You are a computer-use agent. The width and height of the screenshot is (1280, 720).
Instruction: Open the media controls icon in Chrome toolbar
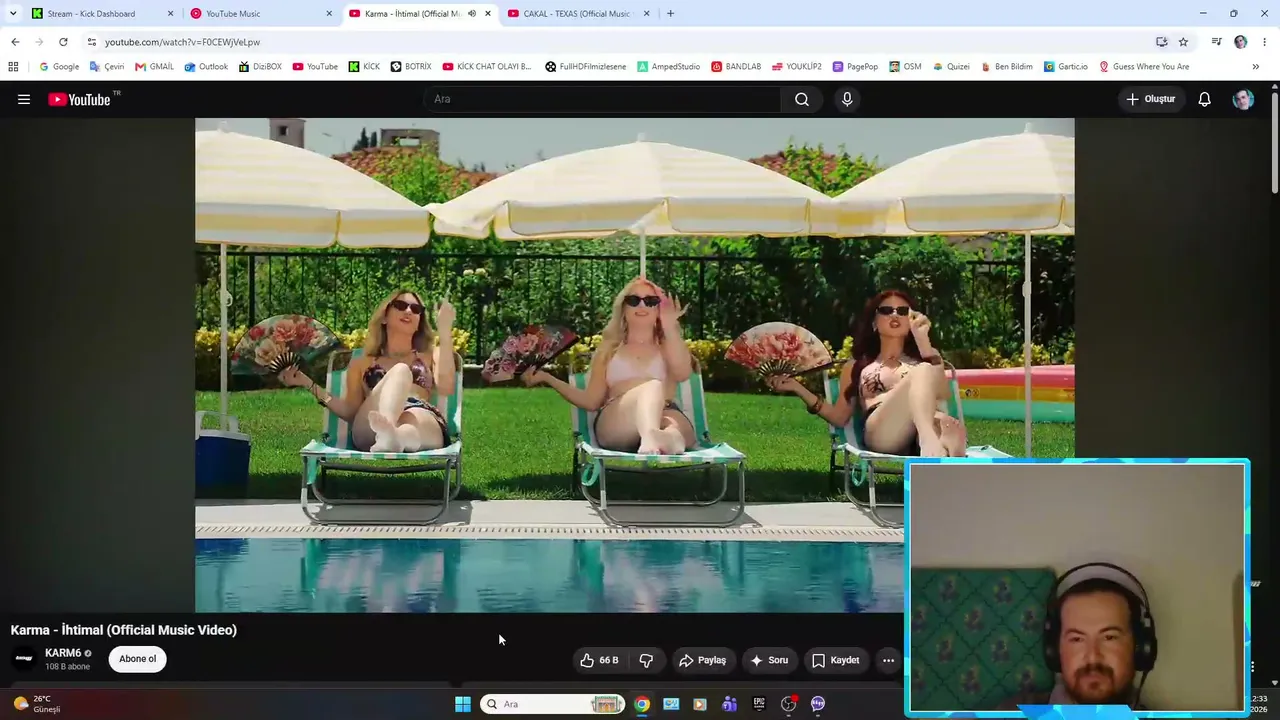(x=1216, y=42)
